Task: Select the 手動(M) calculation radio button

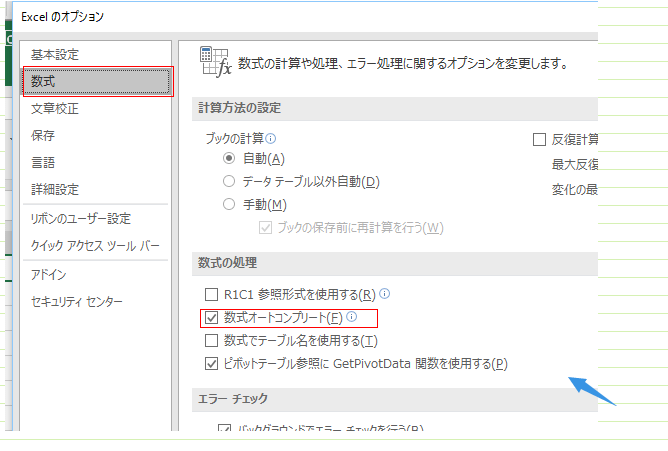Action: tap(229, 204)
